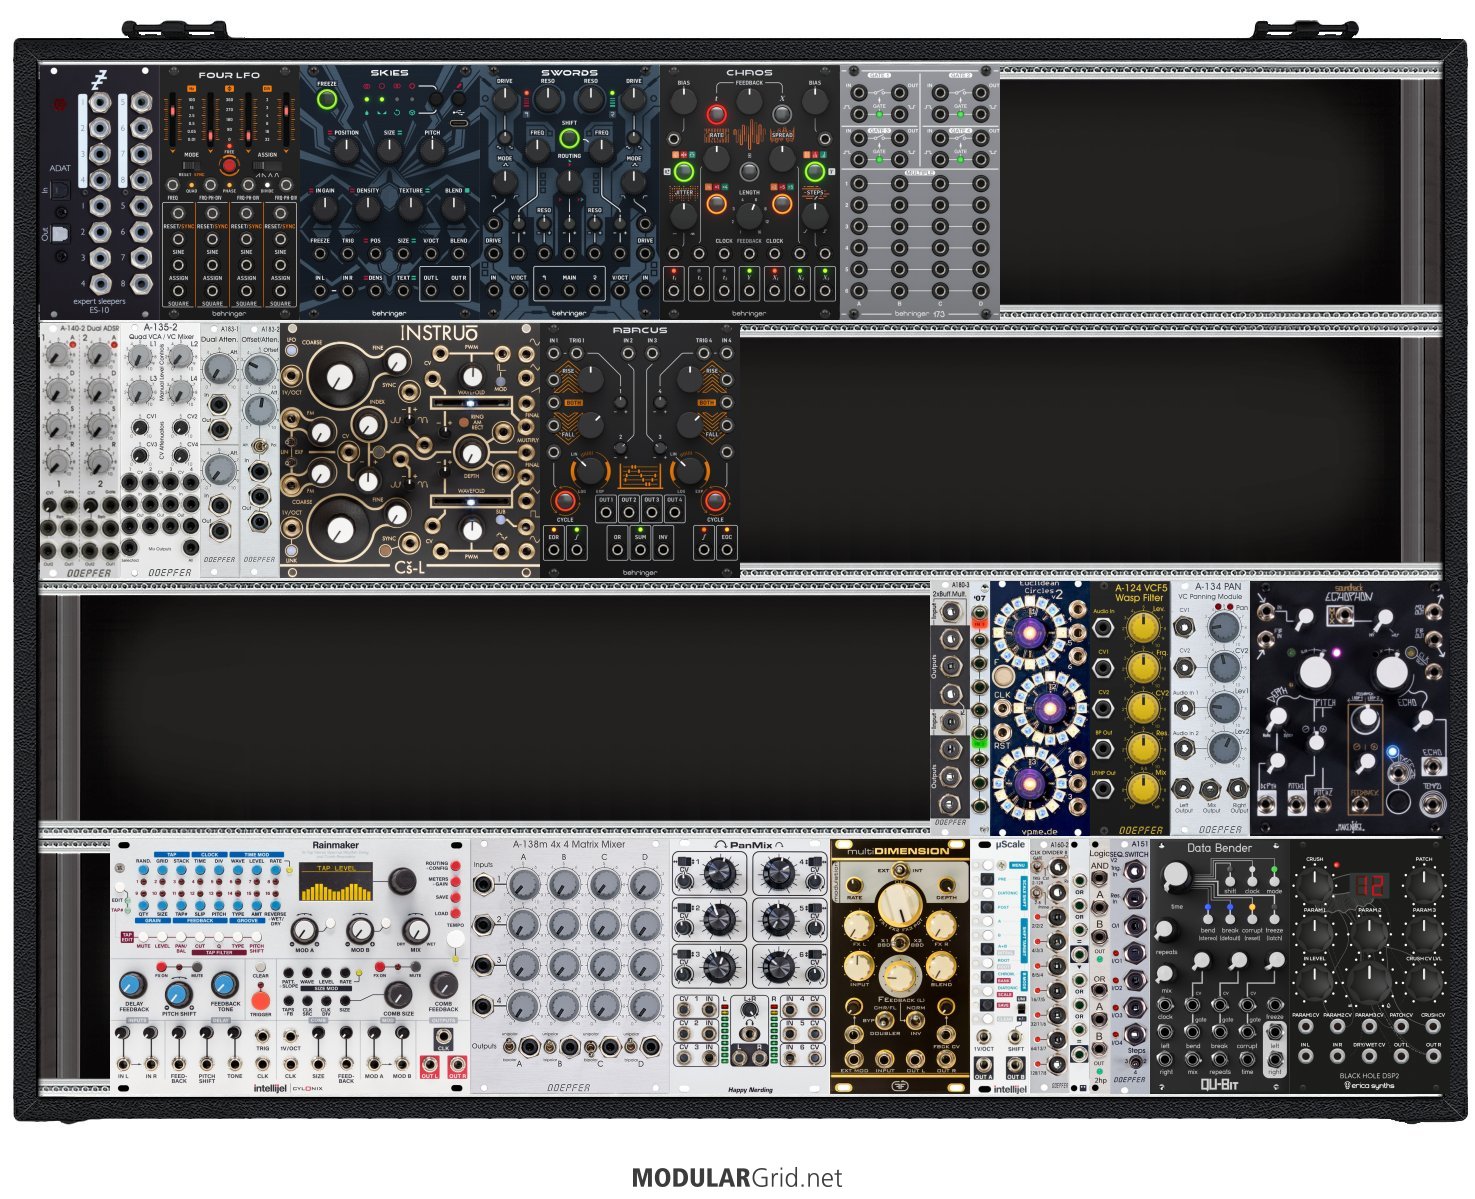
Task: Click the red FREE button on Four LFO
Action: [x=229, y=165]
